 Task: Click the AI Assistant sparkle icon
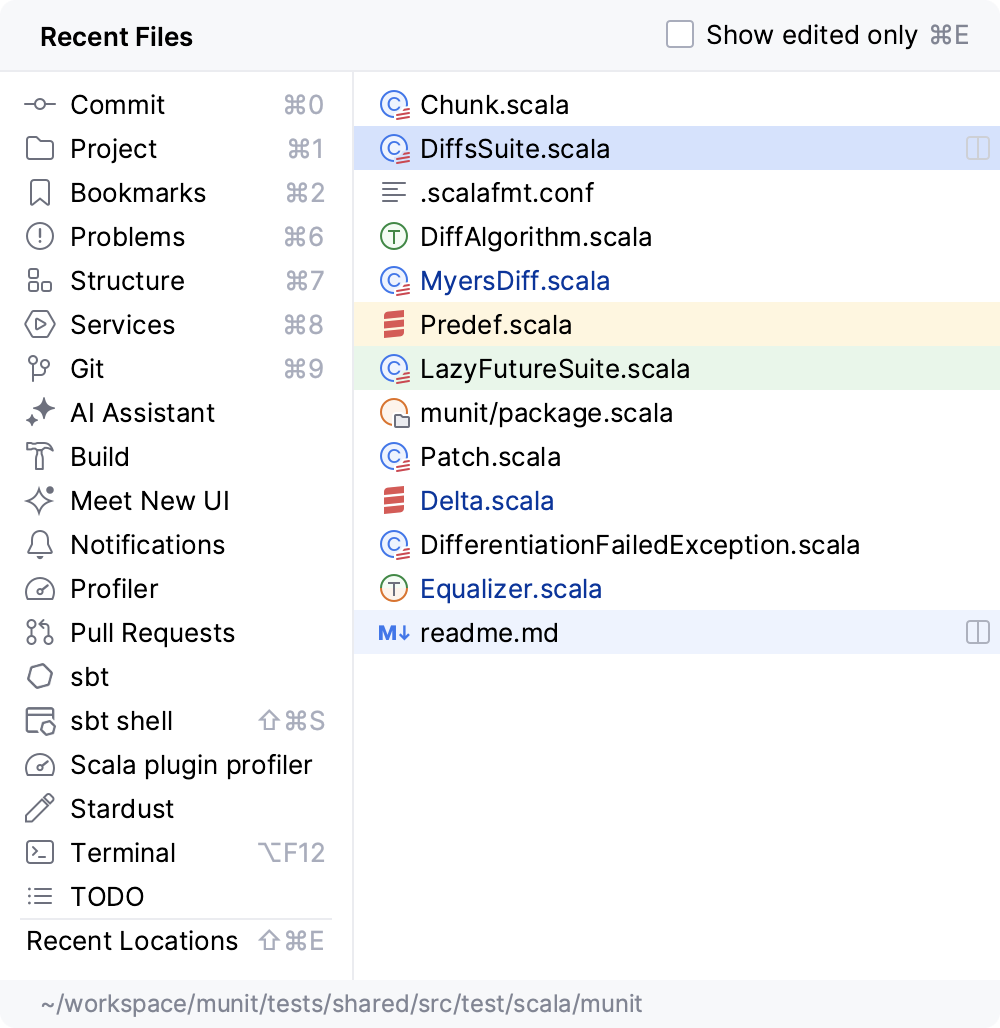(40, 413)
